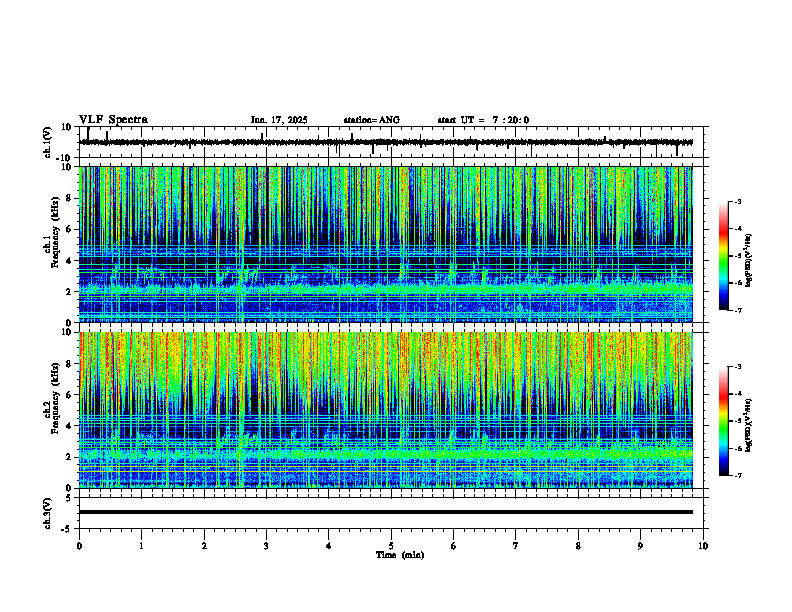The image size is (792, 612).
Task: Click tick label "5" on the time axis
Action: pyautogui.click(x=391, y=546)
